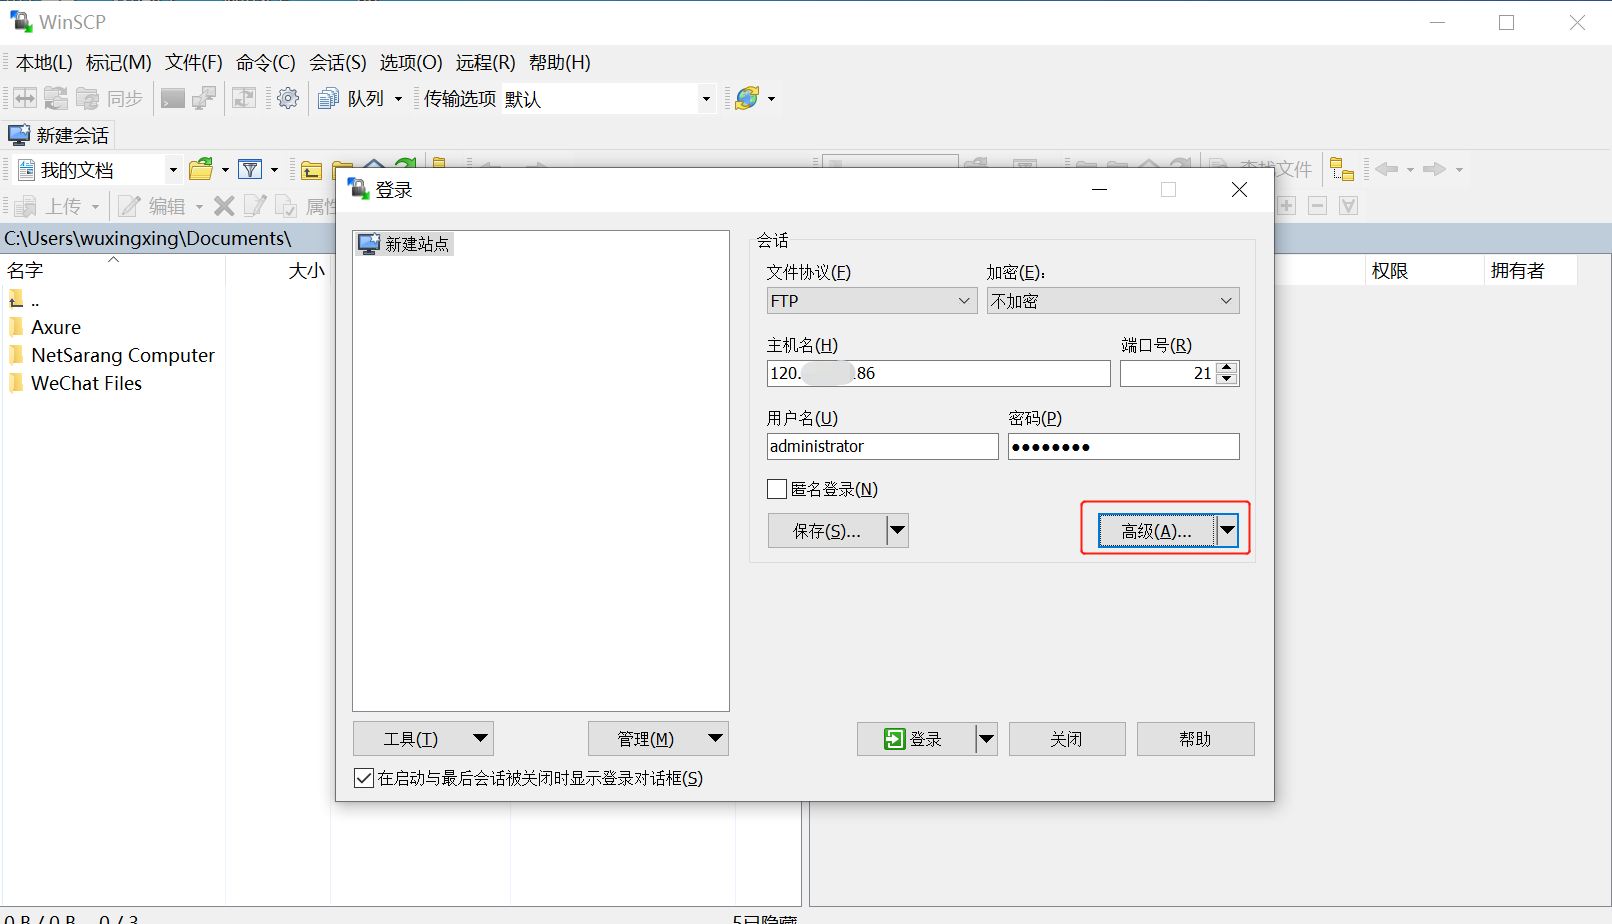Click the properties icon next to rename
The image size is (1612, 924).
click(286, 206)
